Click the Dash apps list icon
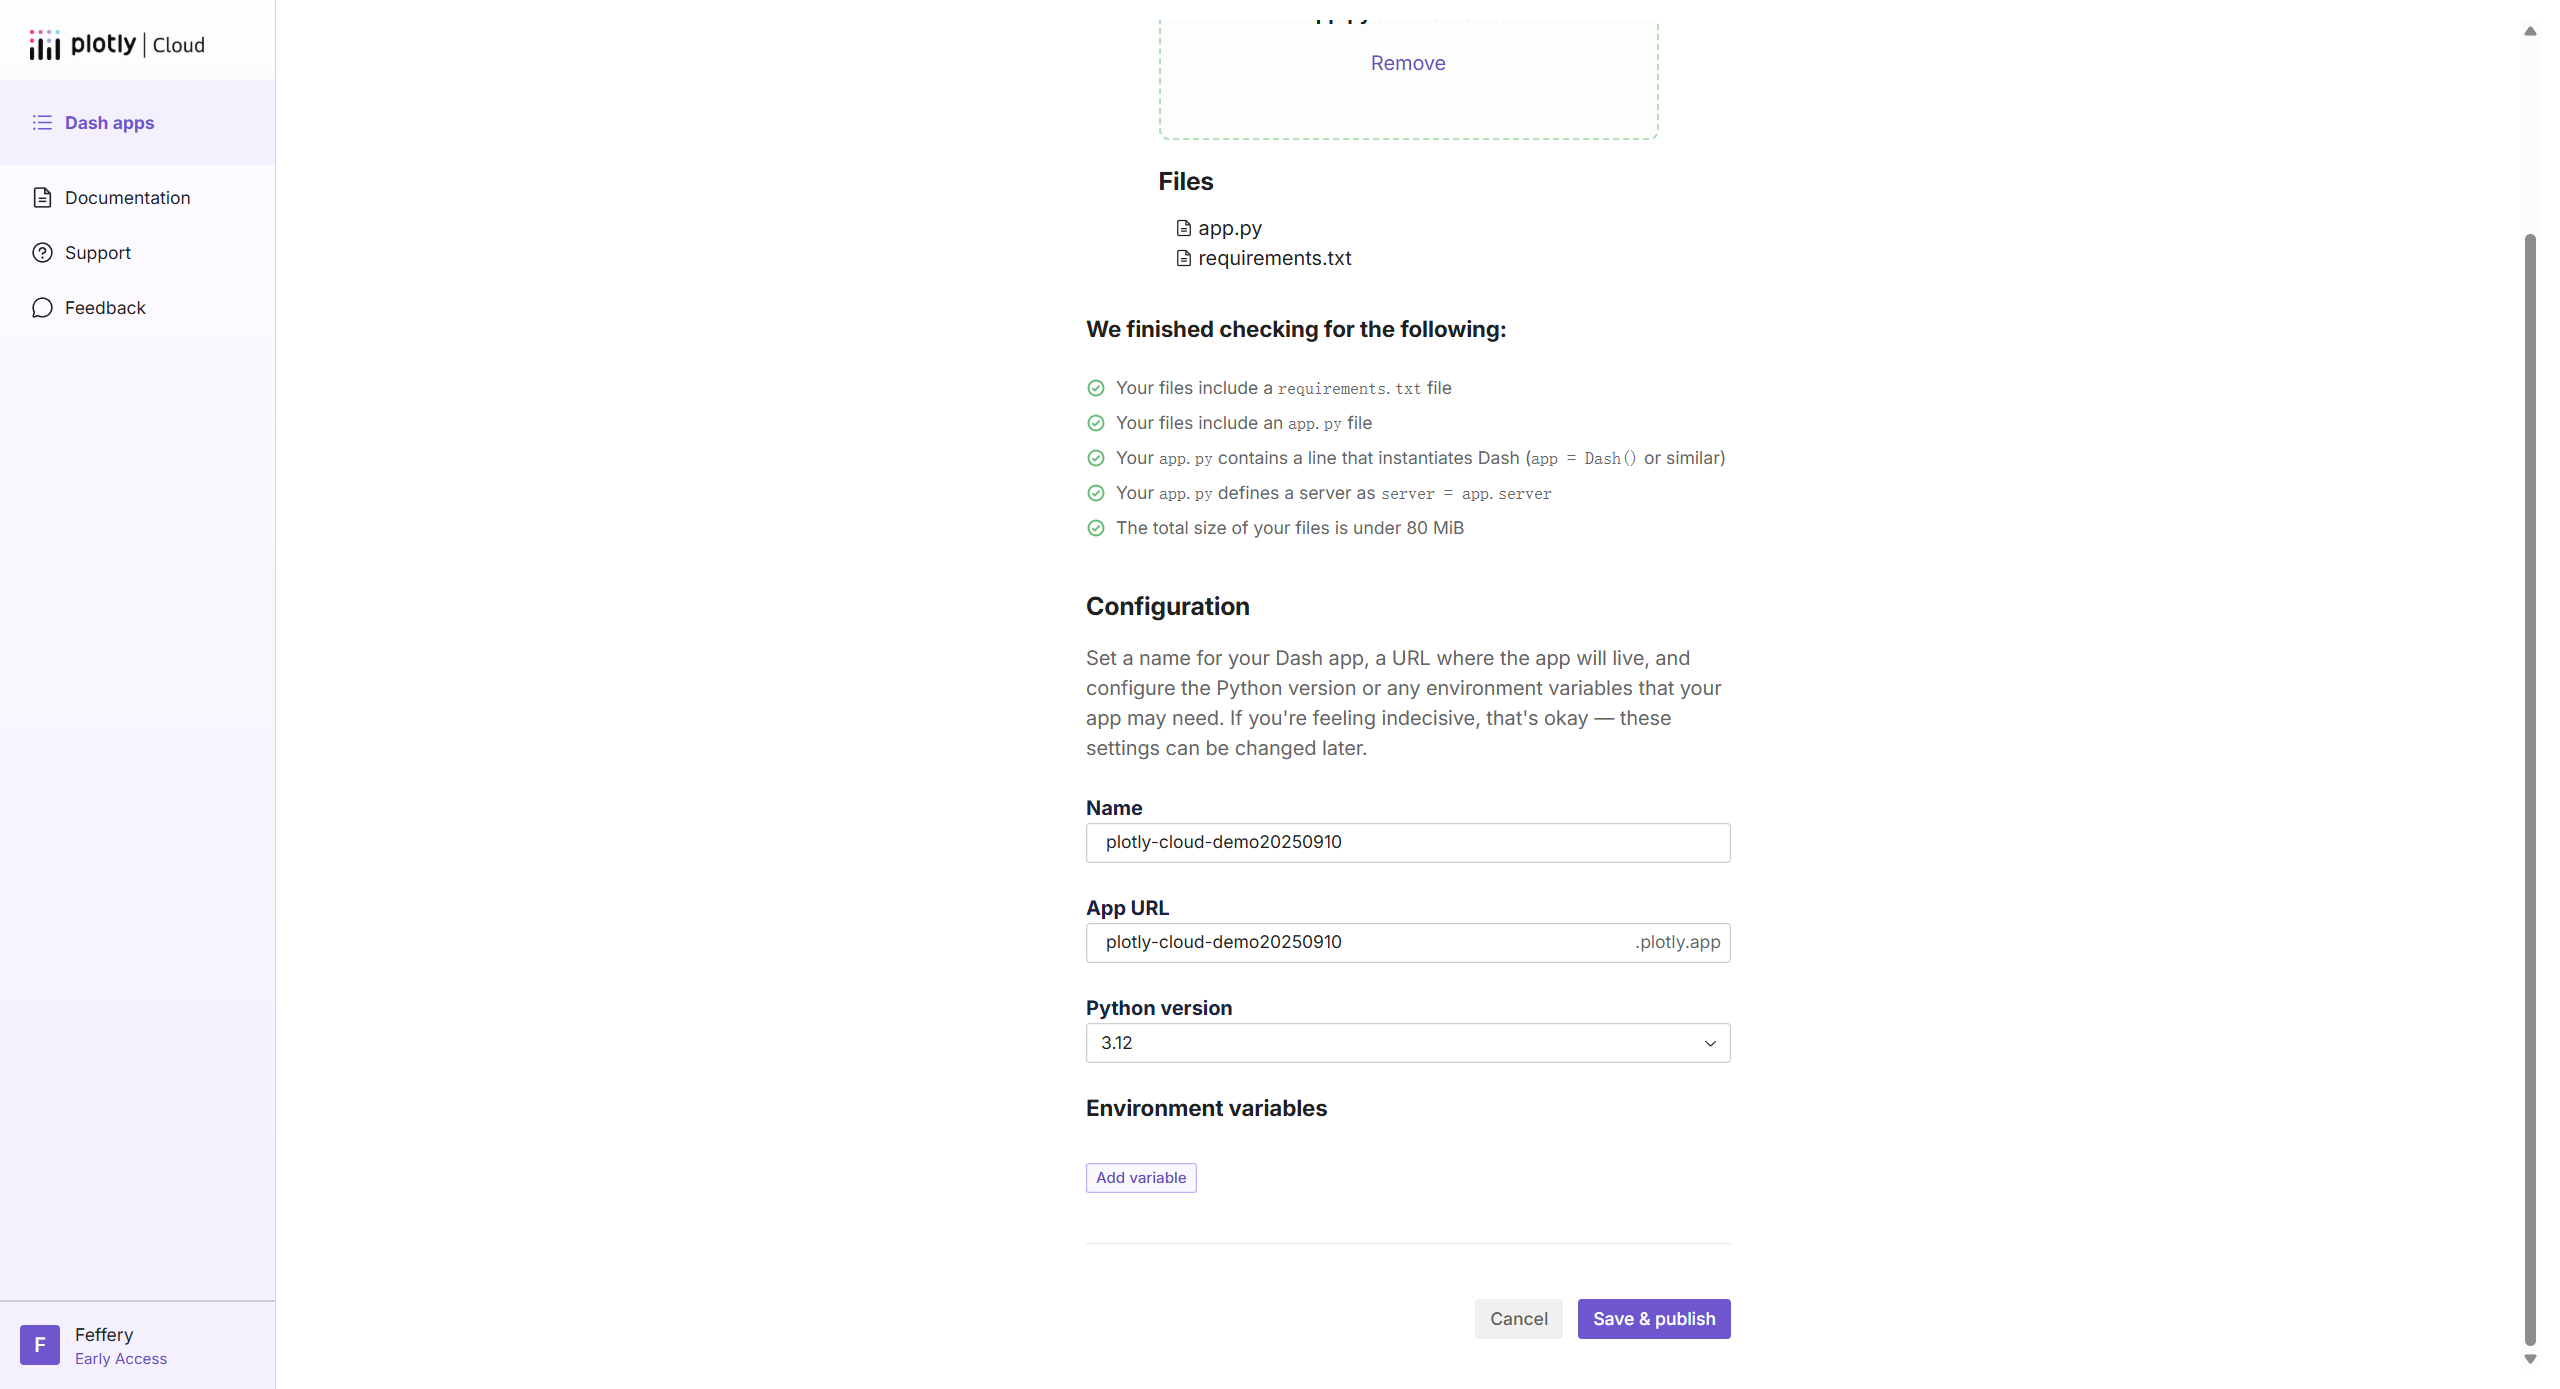The height and width of the screenshot is (1389, 2560). (42, 122)
